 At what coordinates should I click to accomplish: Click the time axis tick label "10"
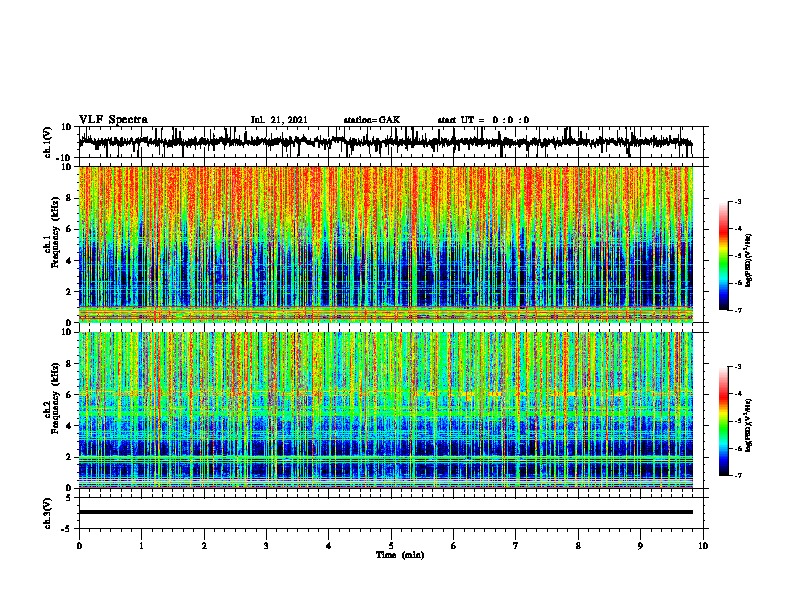pos(703,546)
